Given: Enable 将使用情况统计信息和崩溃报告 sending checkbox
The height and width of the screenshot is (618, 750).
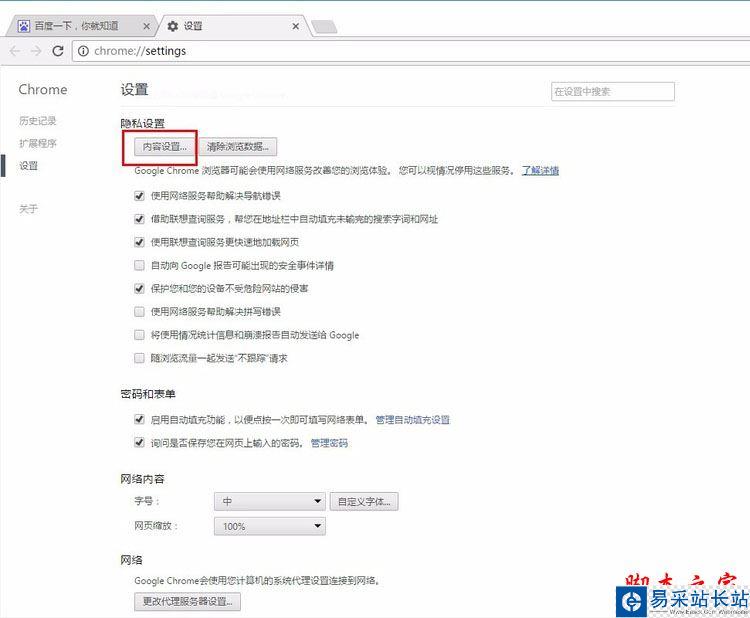Looking at the screenshot, I should click(x=139, y=335).
